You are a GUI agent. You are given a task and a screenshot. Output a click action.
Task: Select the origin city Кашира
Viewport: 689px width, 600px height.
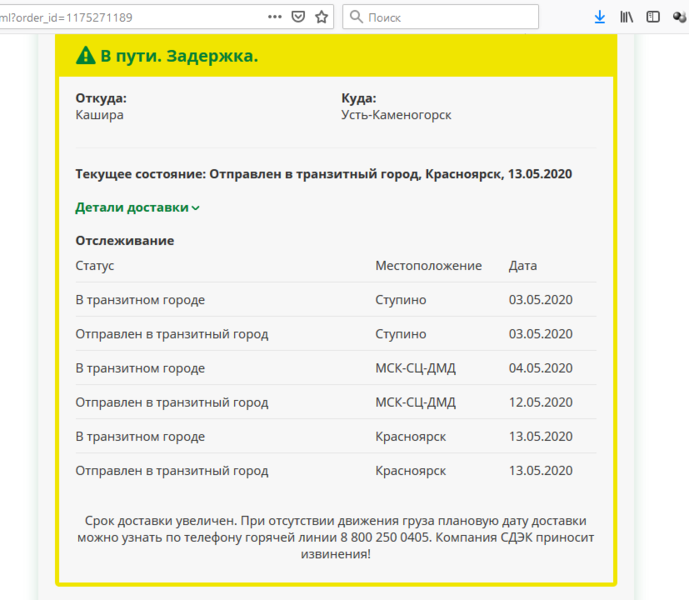[100, 115]
